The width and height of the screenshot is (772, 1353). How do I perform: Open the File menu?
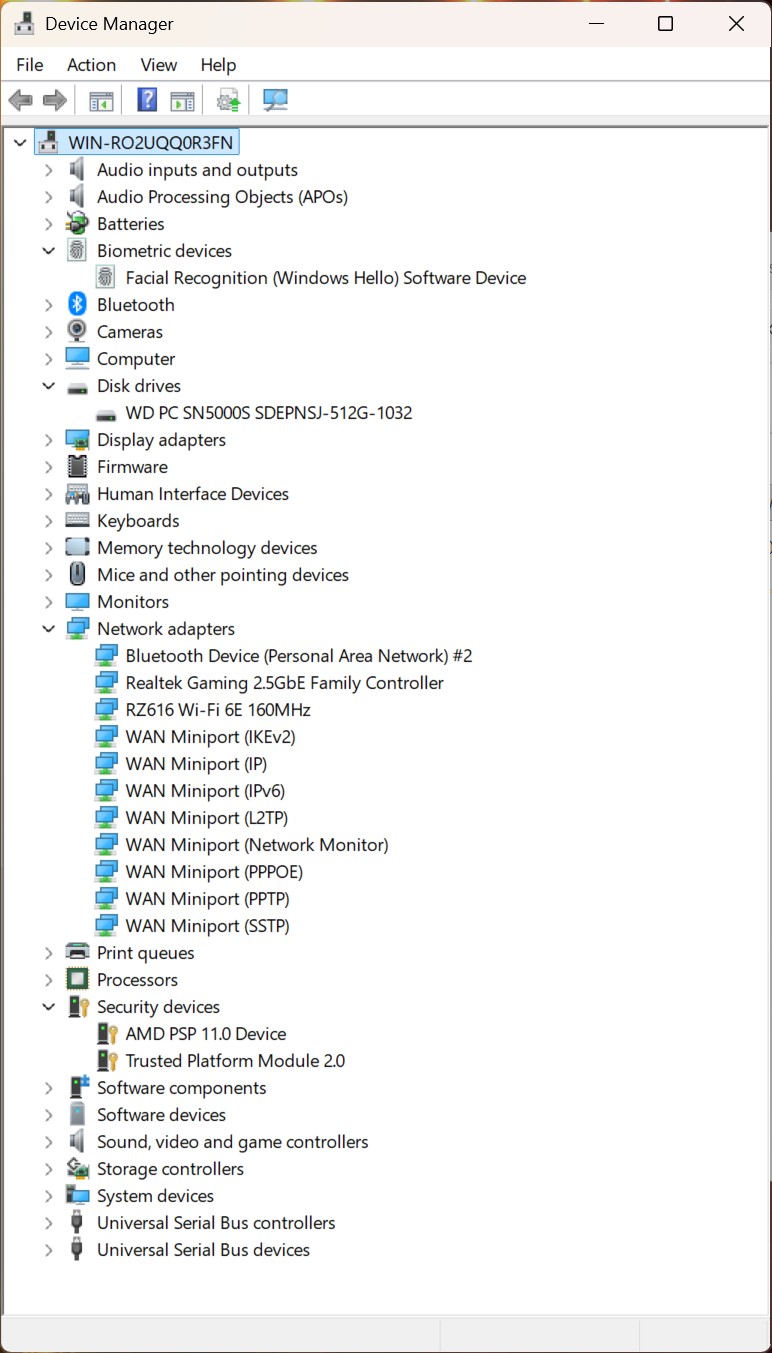point(29,64)
